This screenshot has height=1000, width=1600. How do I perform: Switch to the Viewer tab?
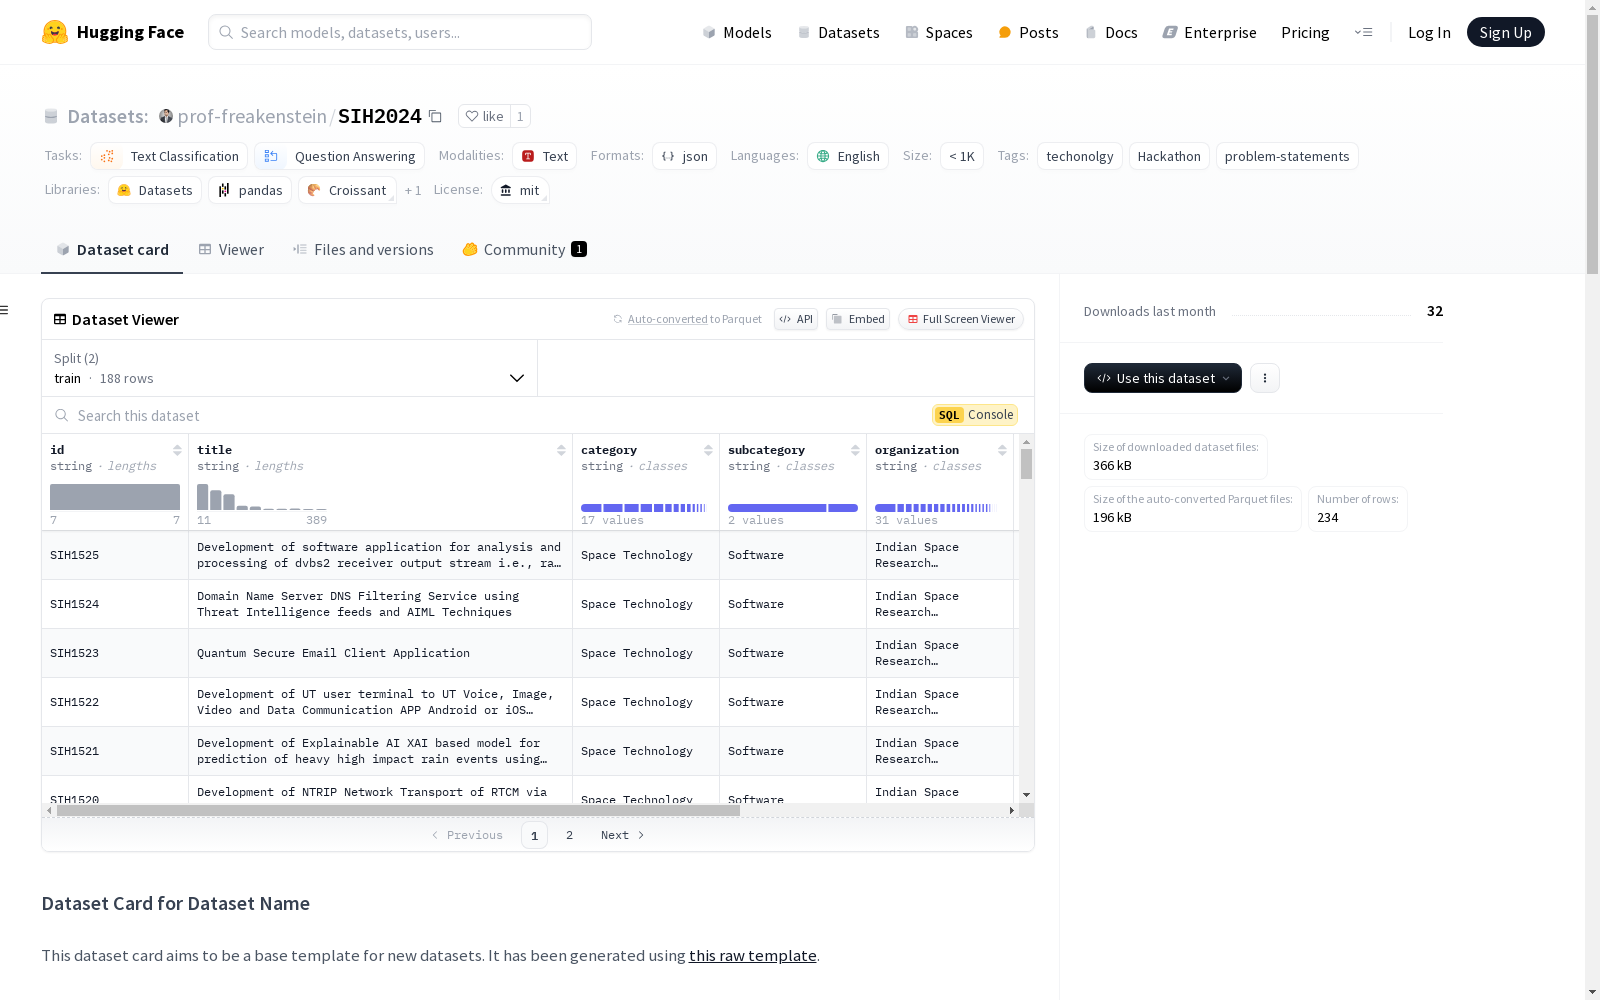[x=231, y=250]
